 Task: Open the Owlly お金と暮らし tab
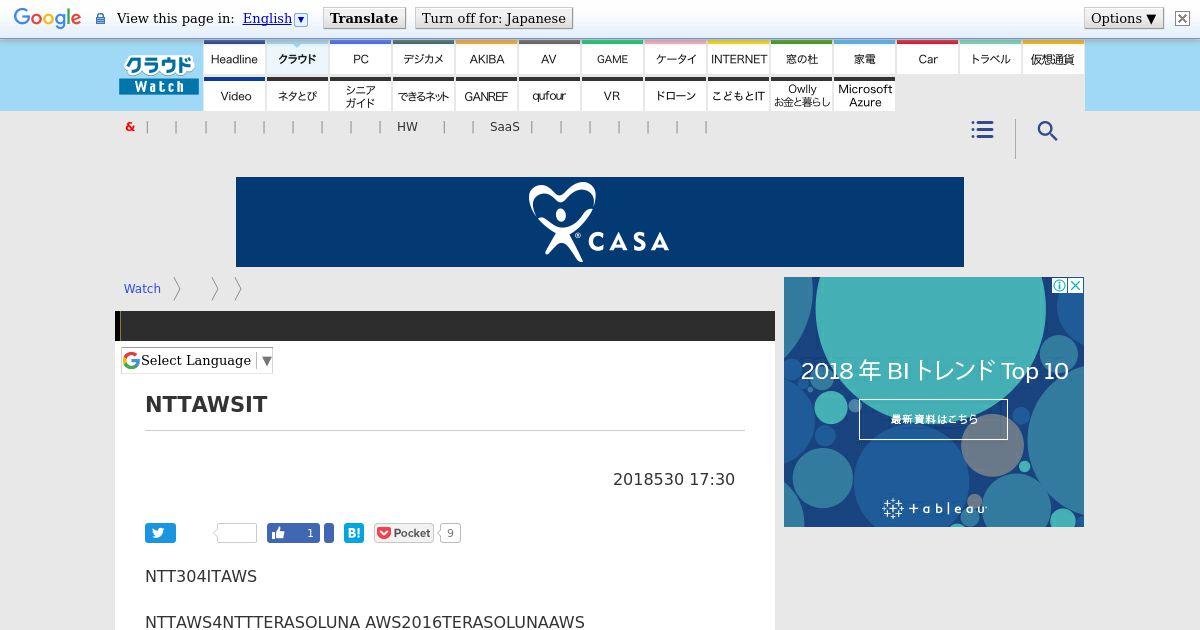pos(801,95)
